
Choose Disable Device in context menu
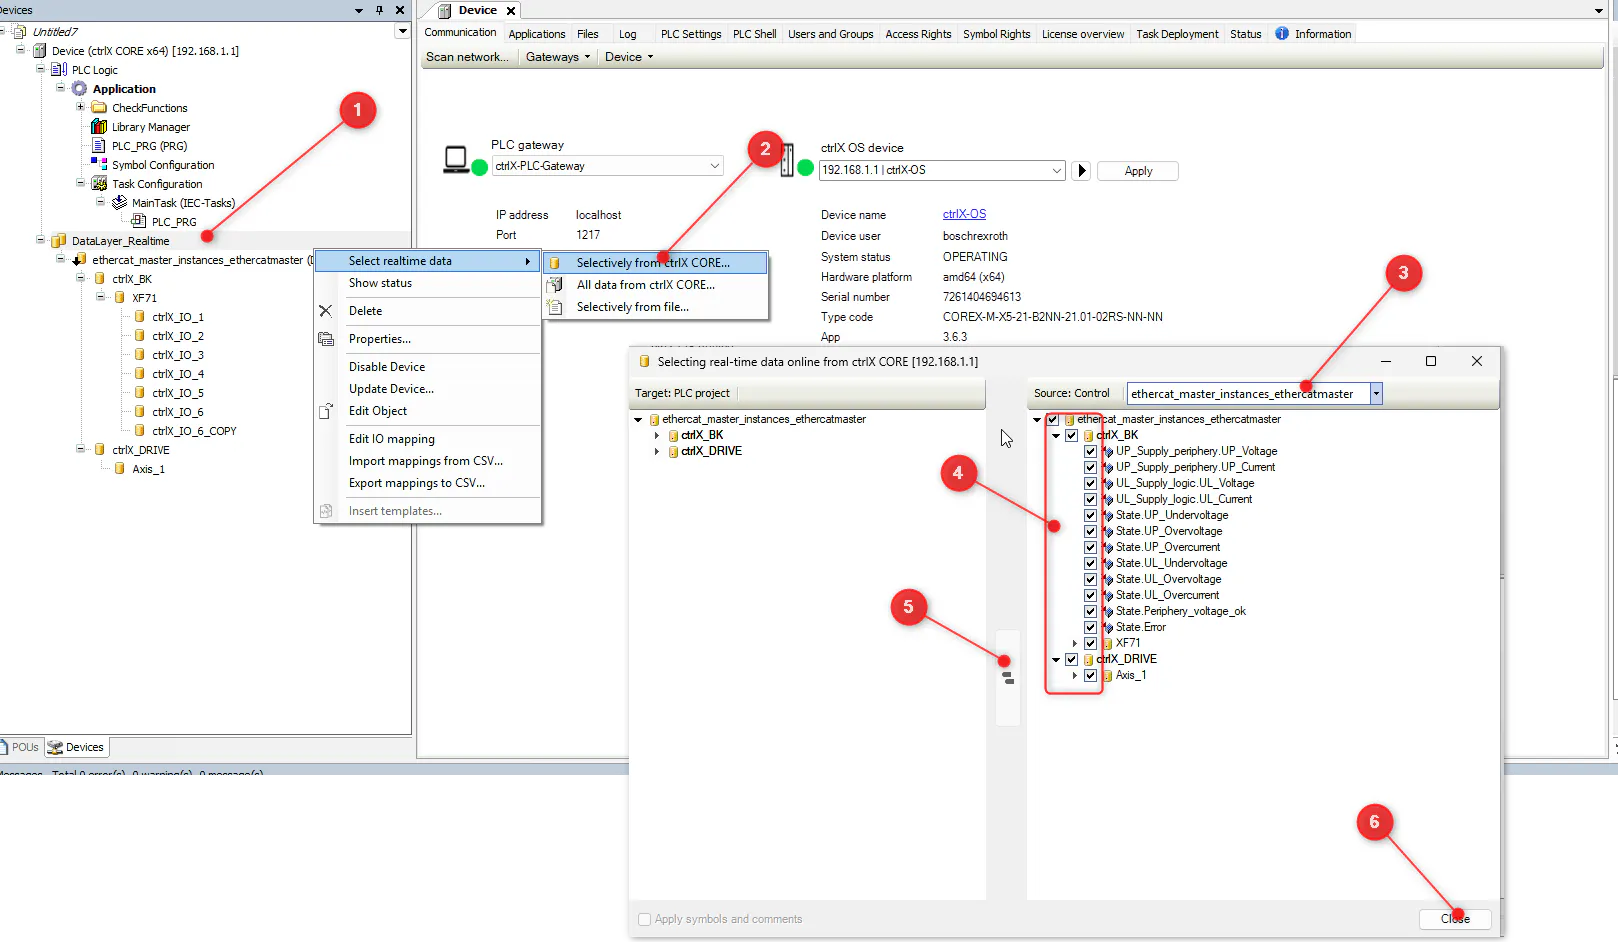(428, 367)
